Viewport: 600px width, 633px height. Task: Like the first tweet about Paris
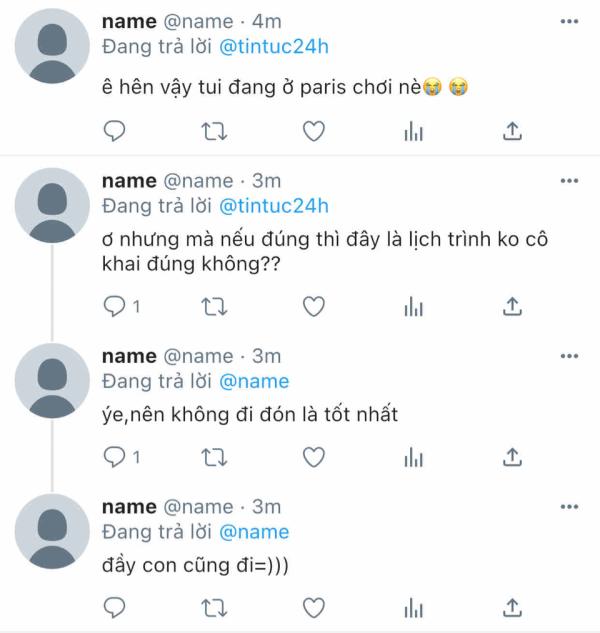click(314, 131)
